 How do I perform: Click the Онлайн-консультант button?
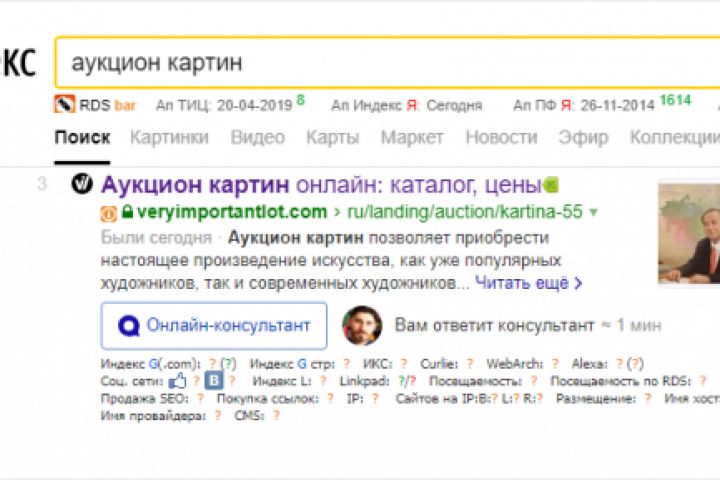(214, 326)
